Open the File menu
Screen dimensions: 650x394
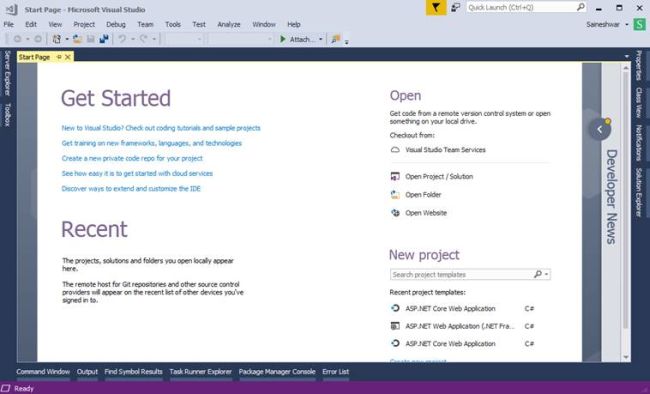pyautogui.click(x=9, y=24)
